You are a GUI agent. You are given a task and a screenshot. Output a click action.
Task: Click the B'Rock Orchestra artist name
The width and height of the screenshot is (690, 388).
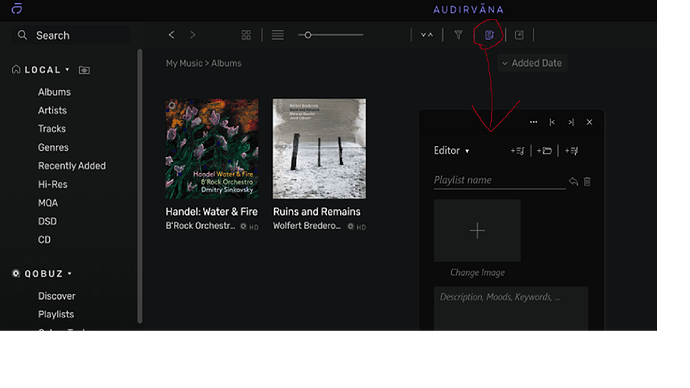pyautogui.click(x=200, y=226)
